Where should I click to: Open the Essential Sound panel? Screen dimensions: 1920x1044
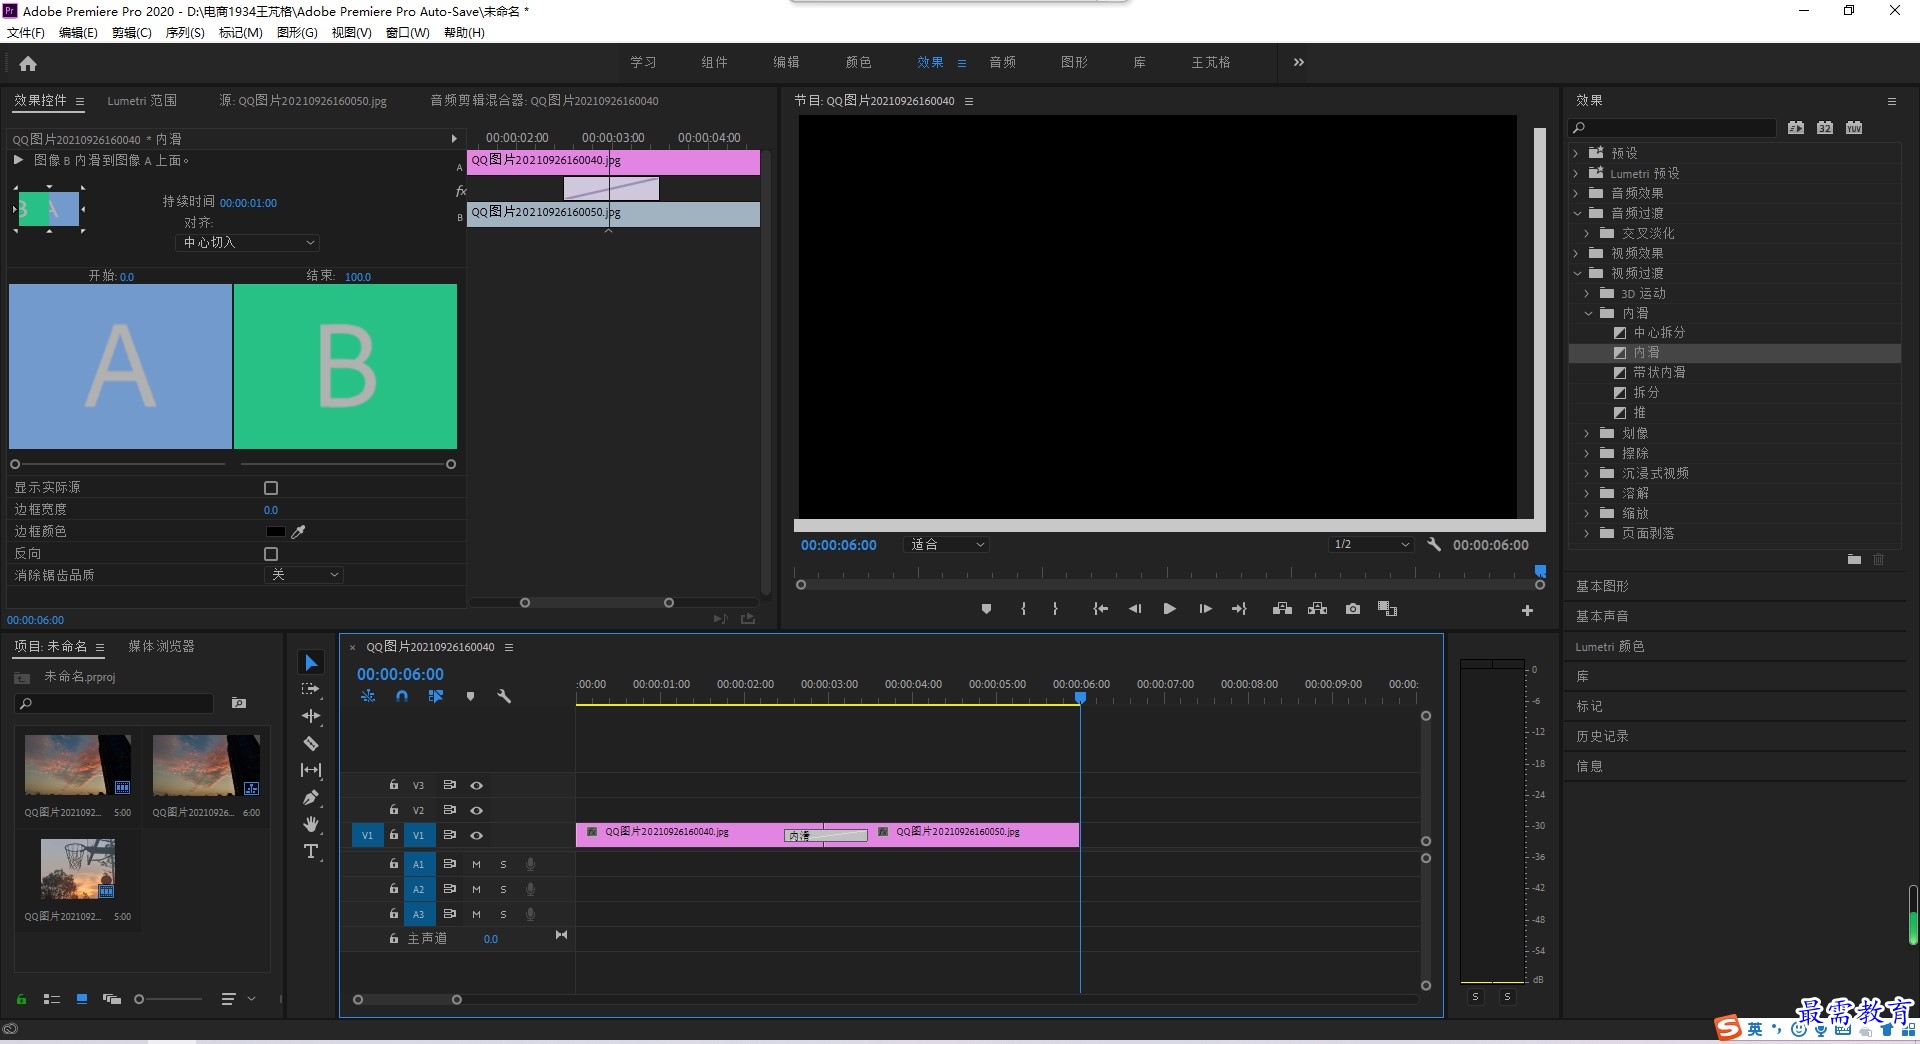1602,616
